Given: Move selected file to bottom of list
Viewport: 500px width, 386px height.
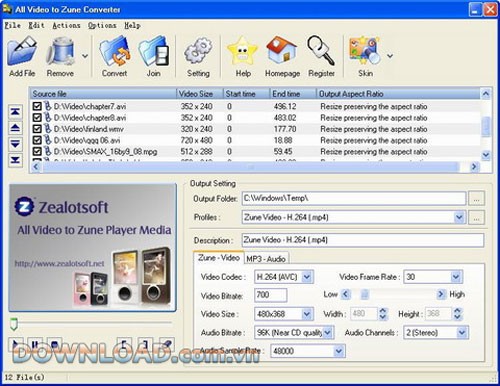Looking at the screenshot, I should pyautogui.click(x=15, y=160).
